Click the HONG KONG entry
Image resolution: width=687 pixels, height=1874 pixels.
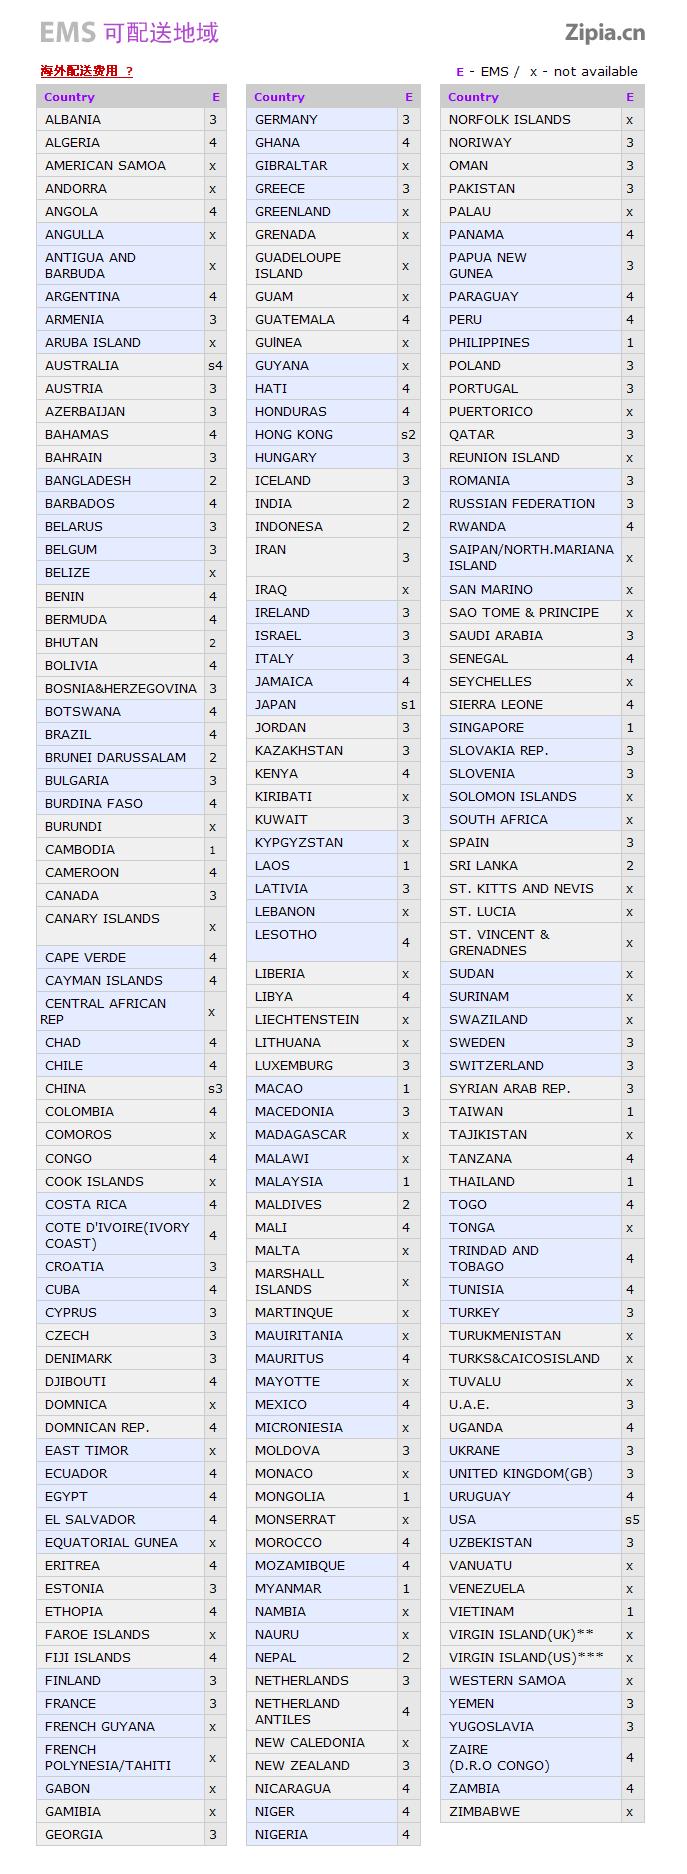[293, 435]
